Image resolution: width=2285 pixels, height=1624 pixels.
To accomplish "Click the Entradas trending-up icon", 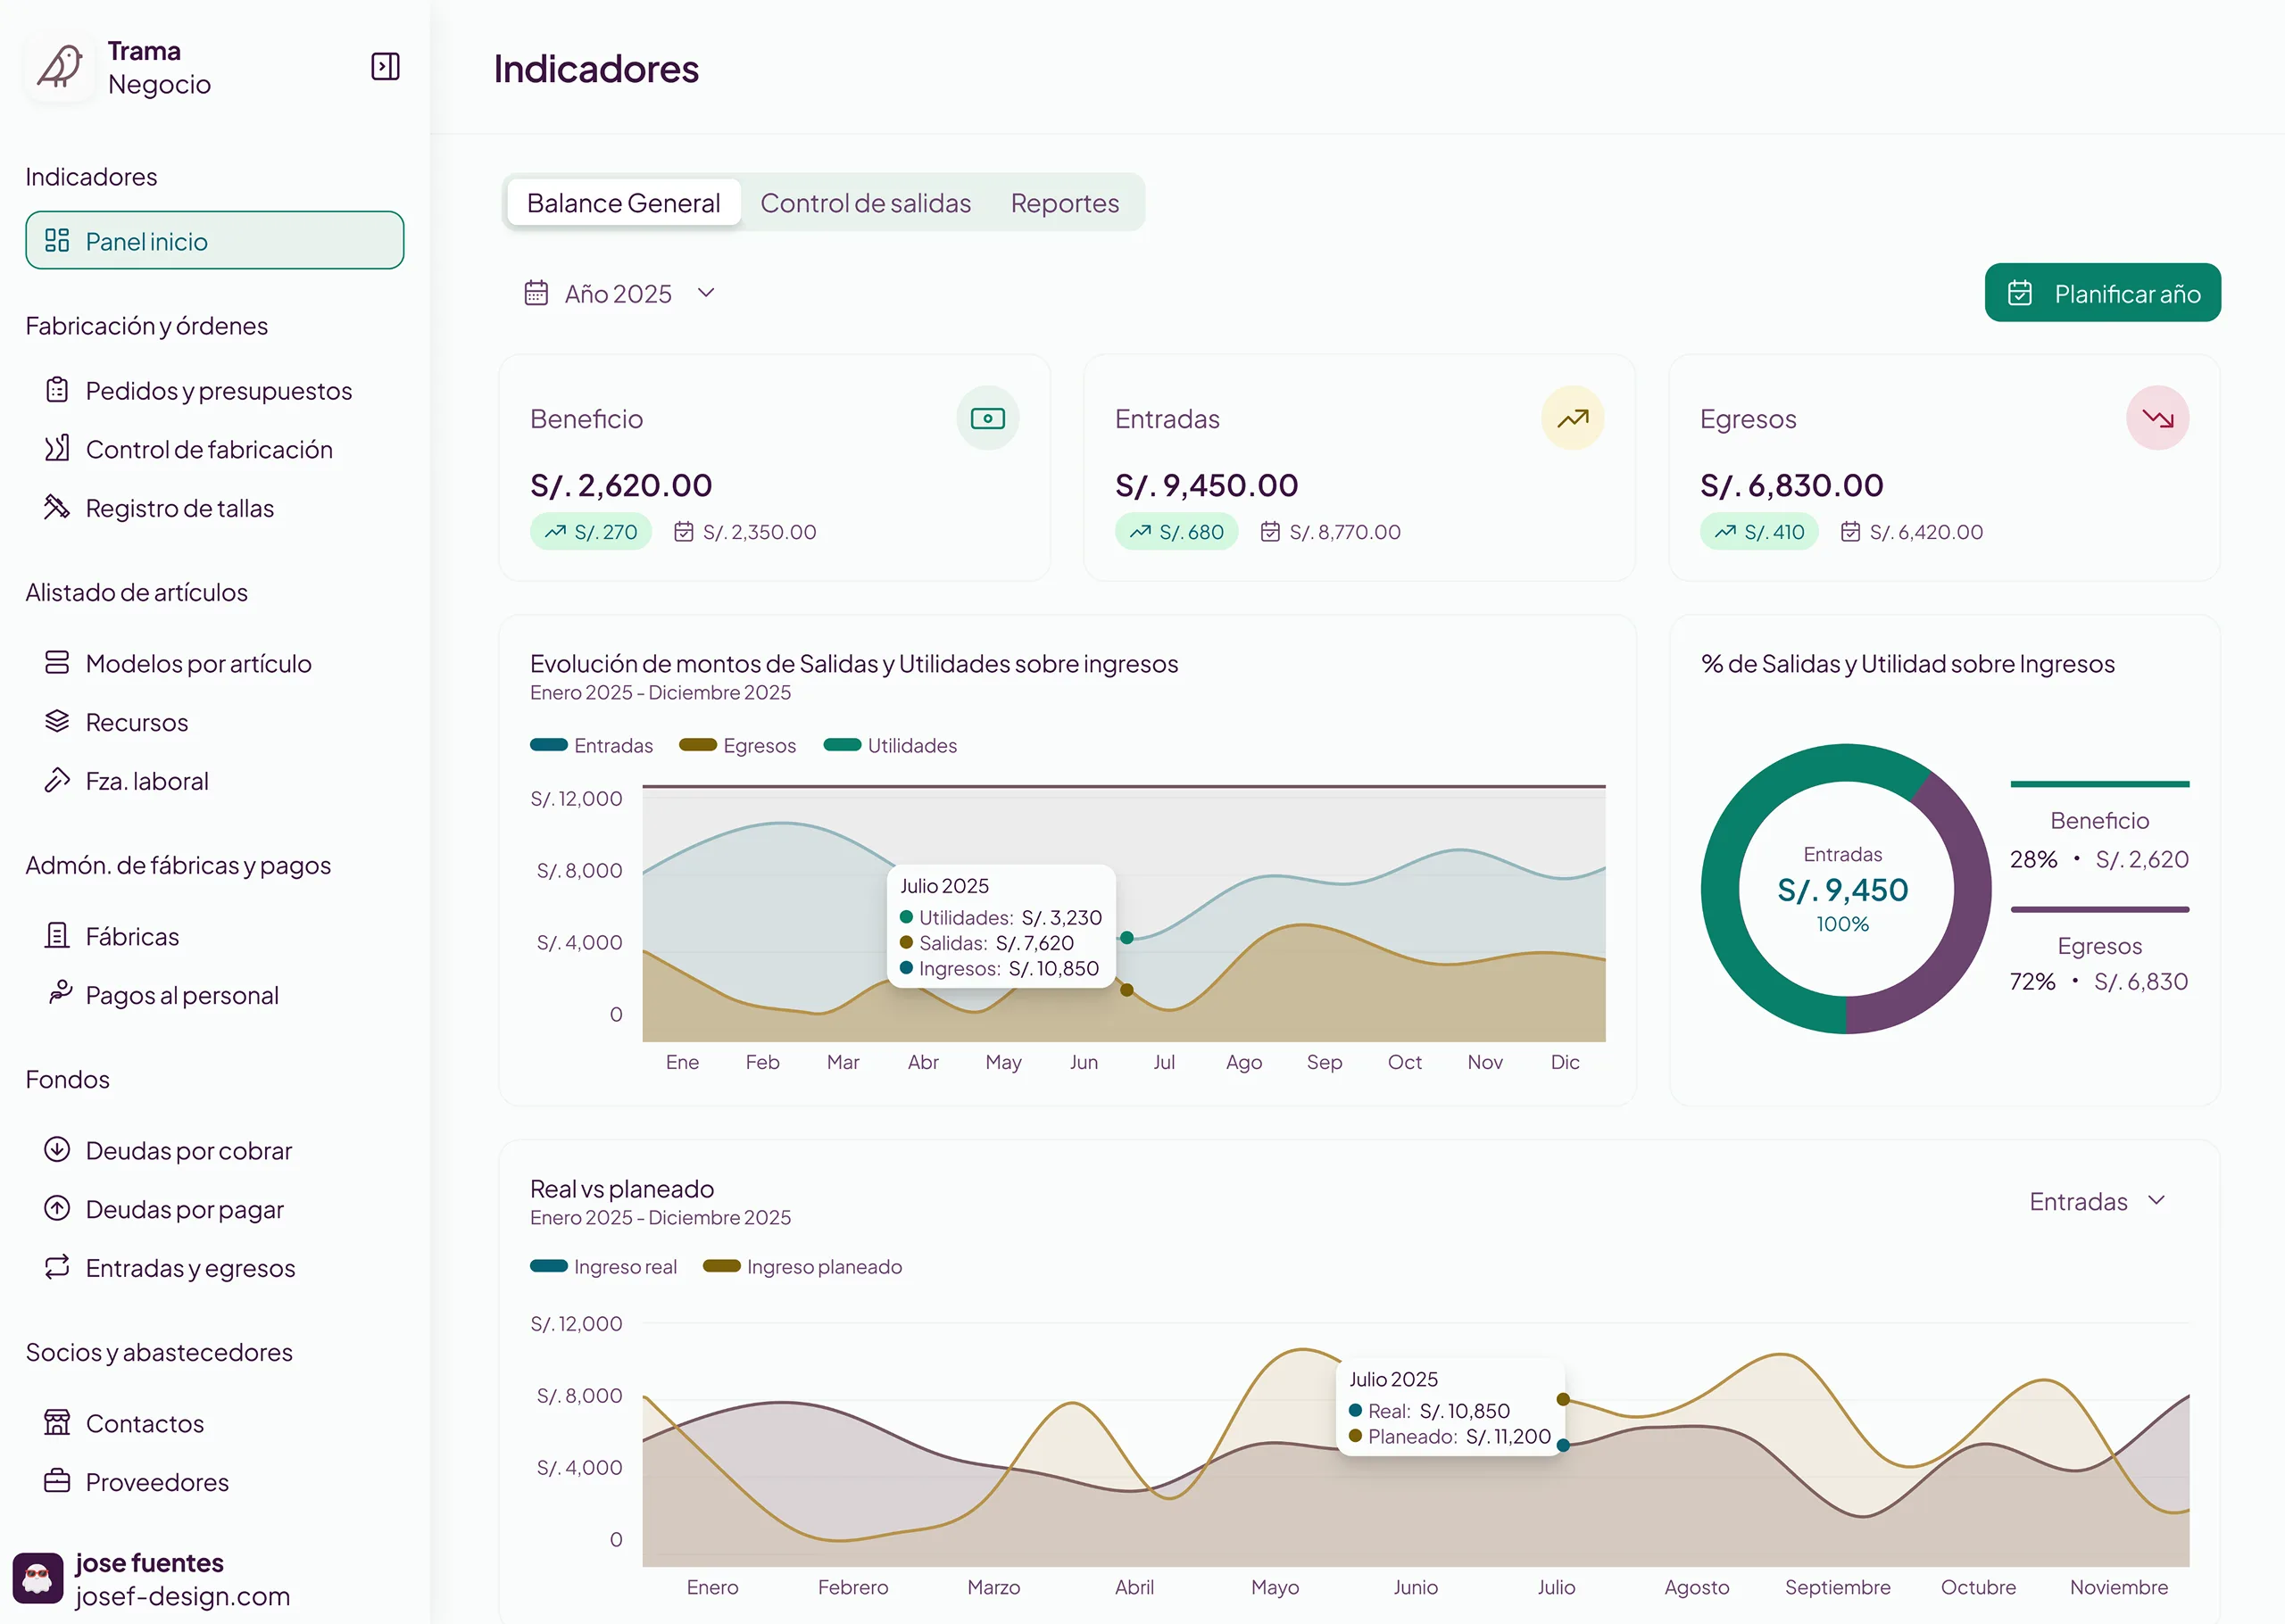I will pyautogui.click(x=1573, y=418).
